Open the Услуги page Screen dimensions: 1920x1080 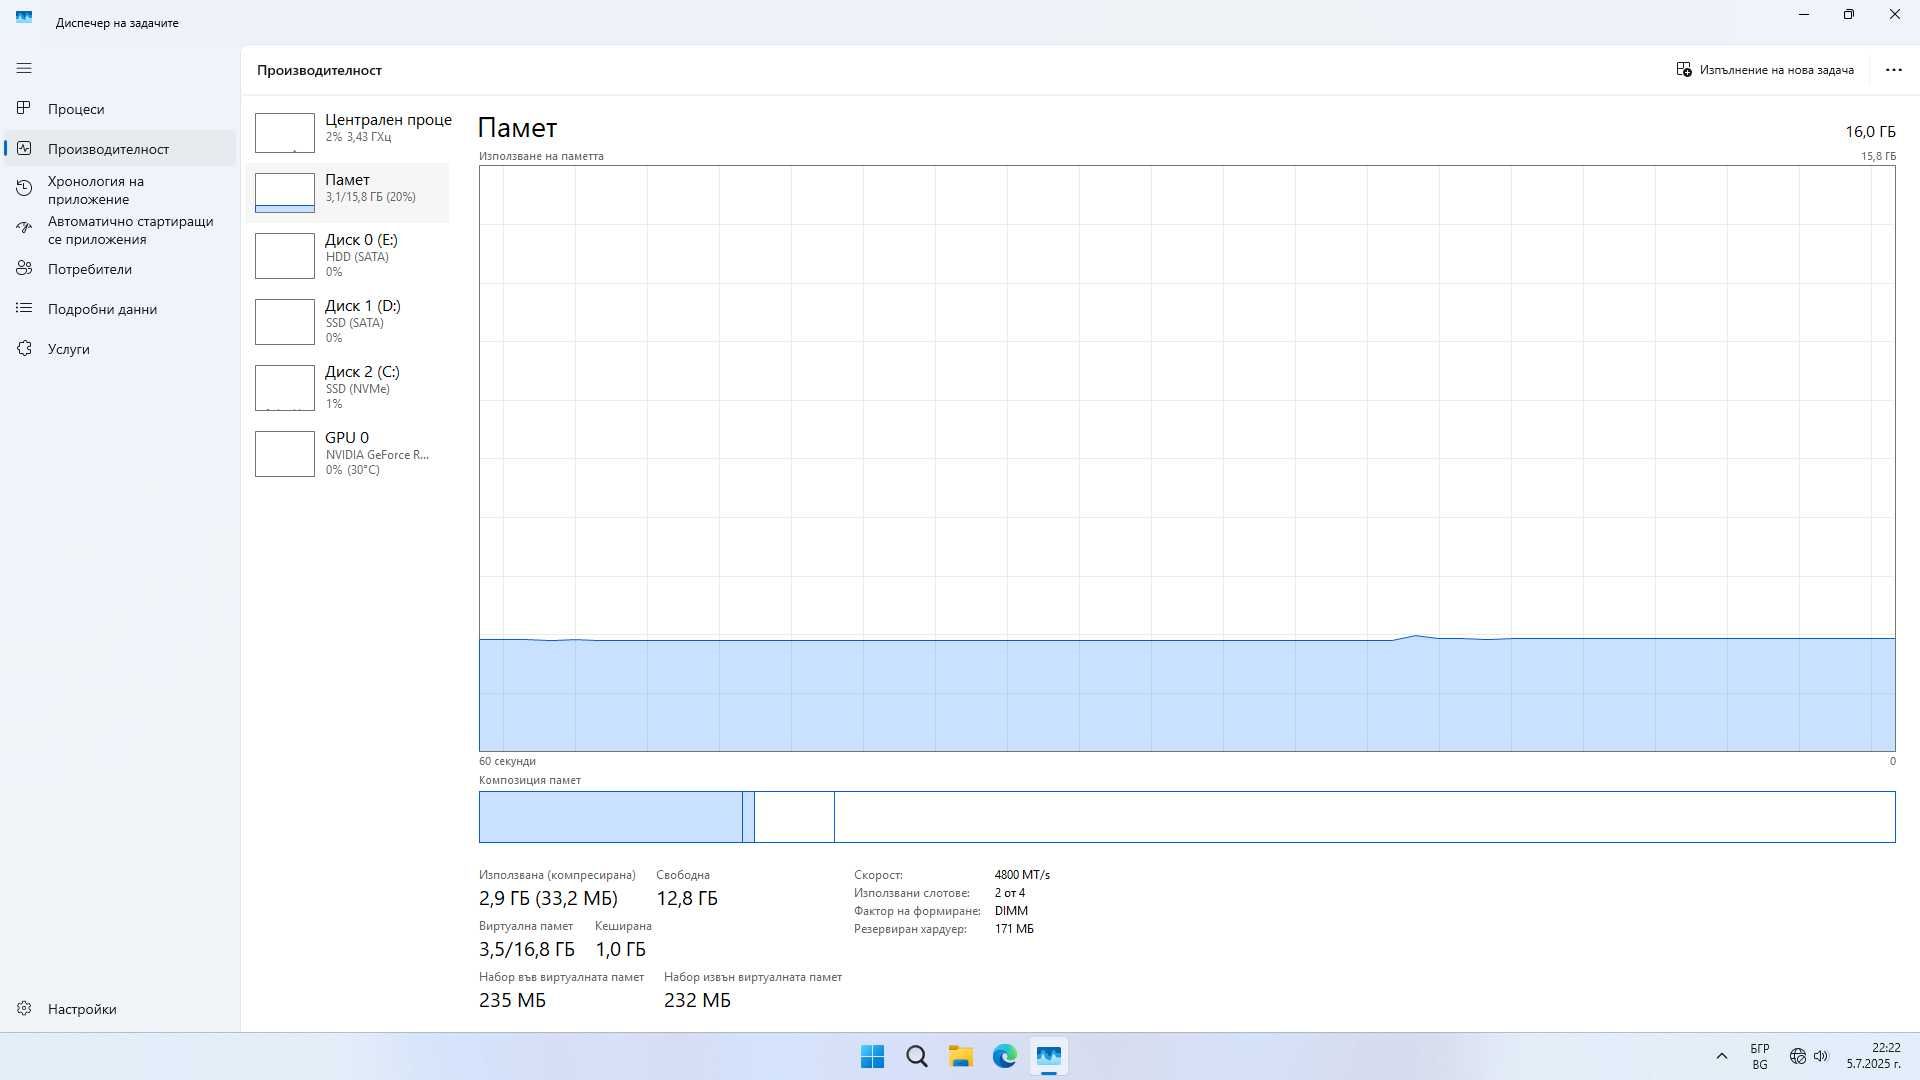point(120,348)
